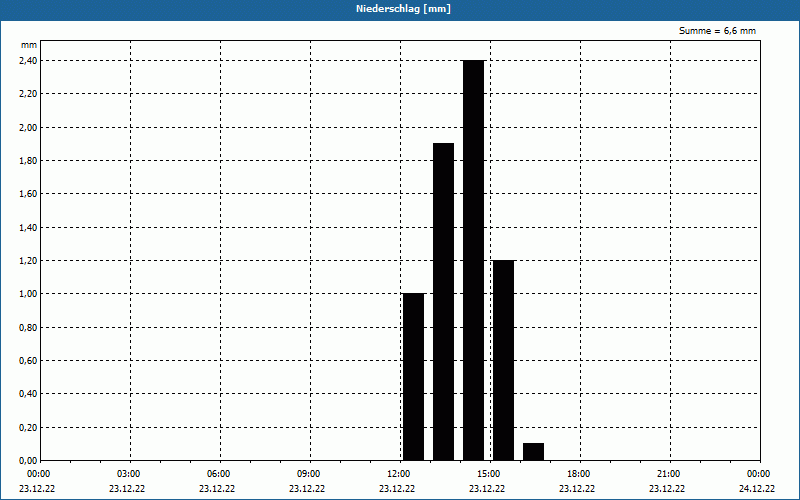Click the 0,40 y-axis label
Screen dimensions: 800x500
click(x=28, y=394)
